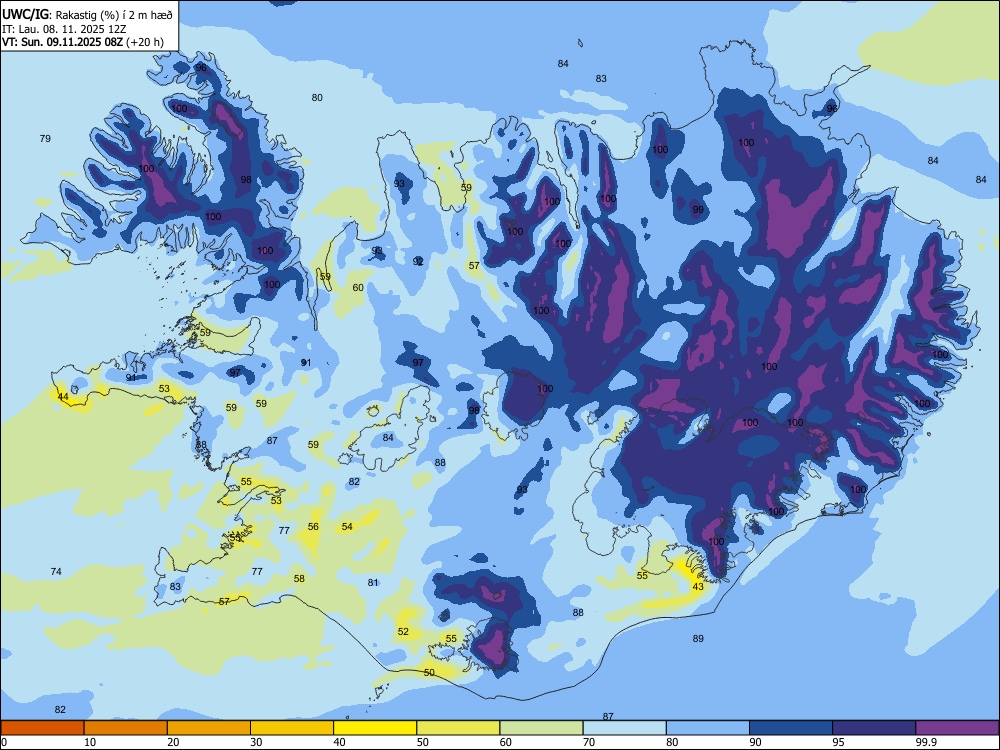This screenshot has height=750, width=1000.
Task: Click the humidity value '54' on the map
Action: point(347,527)
